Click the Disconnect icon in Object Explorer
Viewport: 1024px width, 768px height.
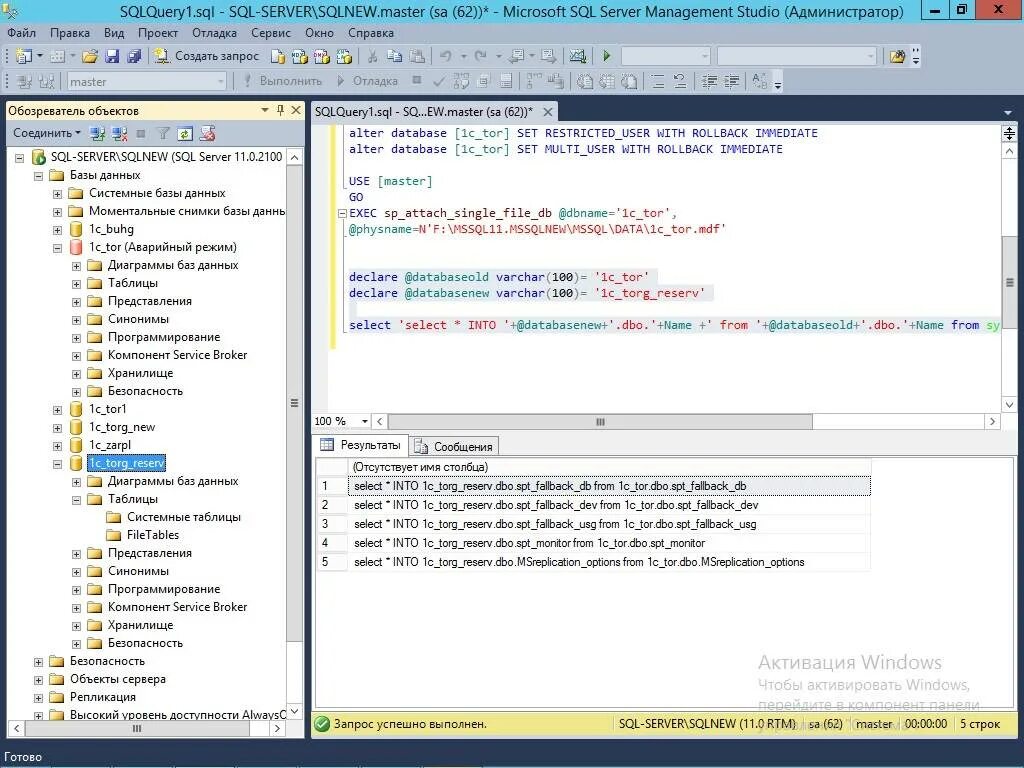click(x=120, y=134)
